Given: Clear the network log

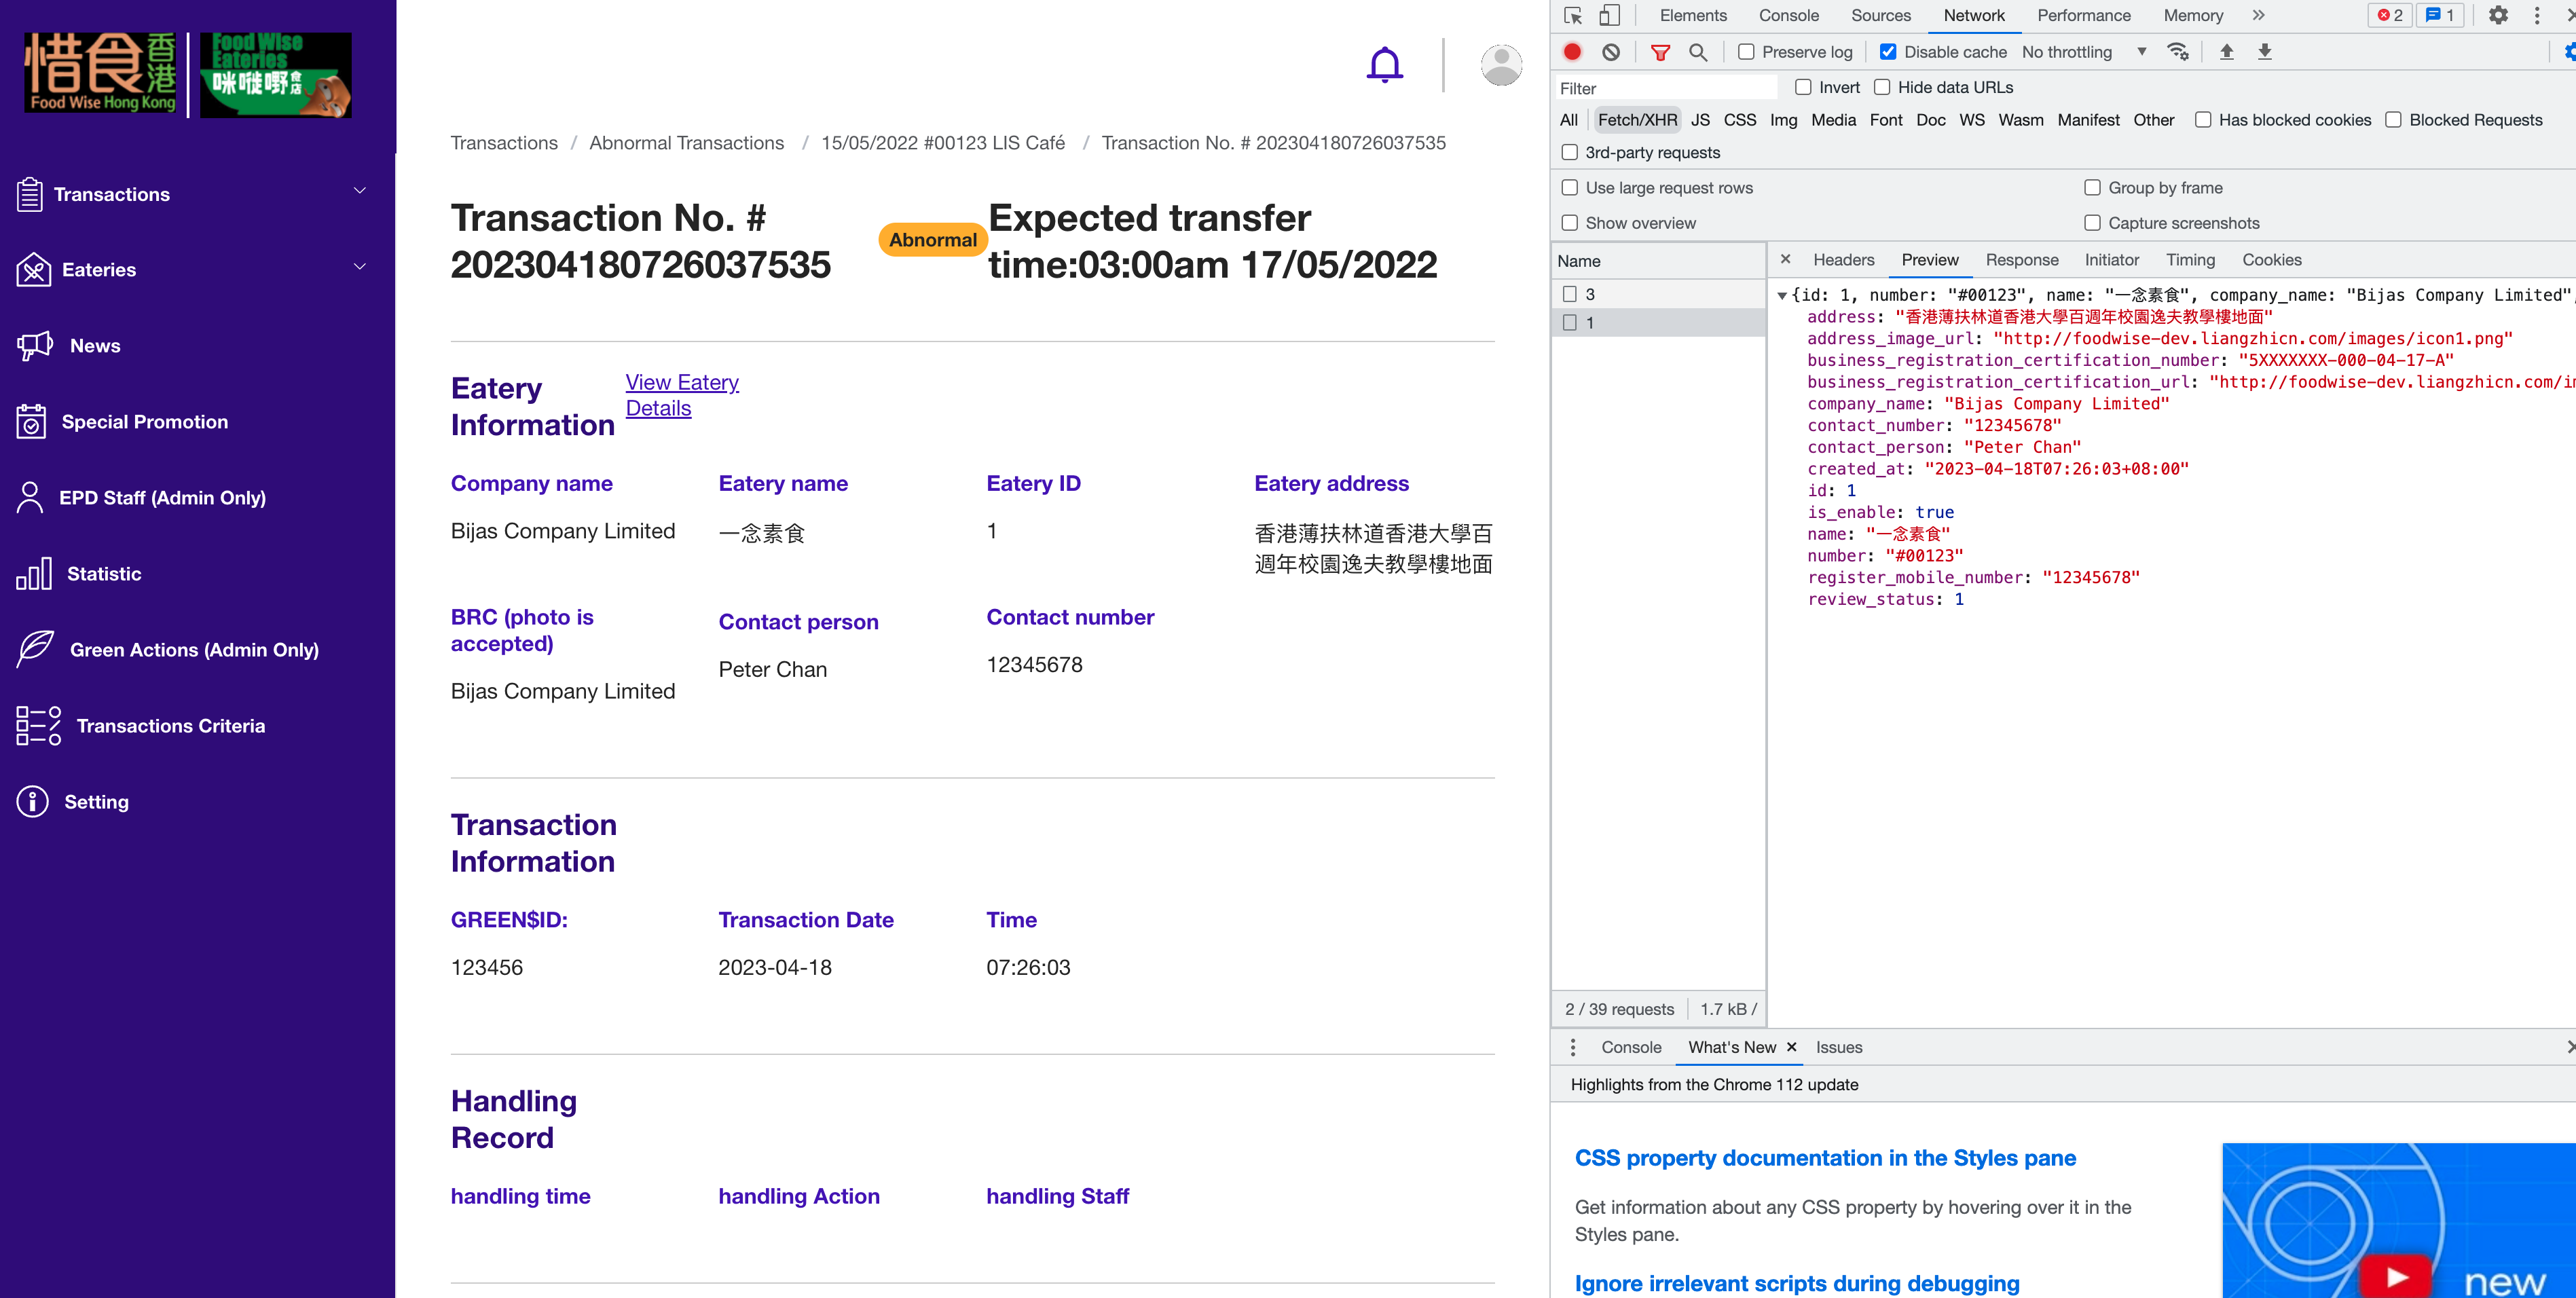Looking at the screenshot, I should (1610, 52).
